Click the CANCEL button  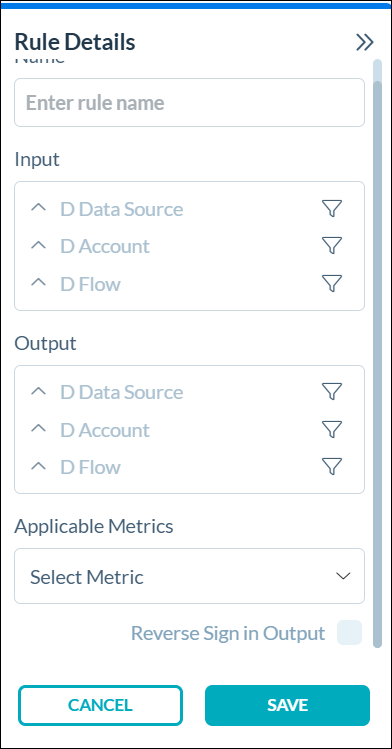click(100, 705)
